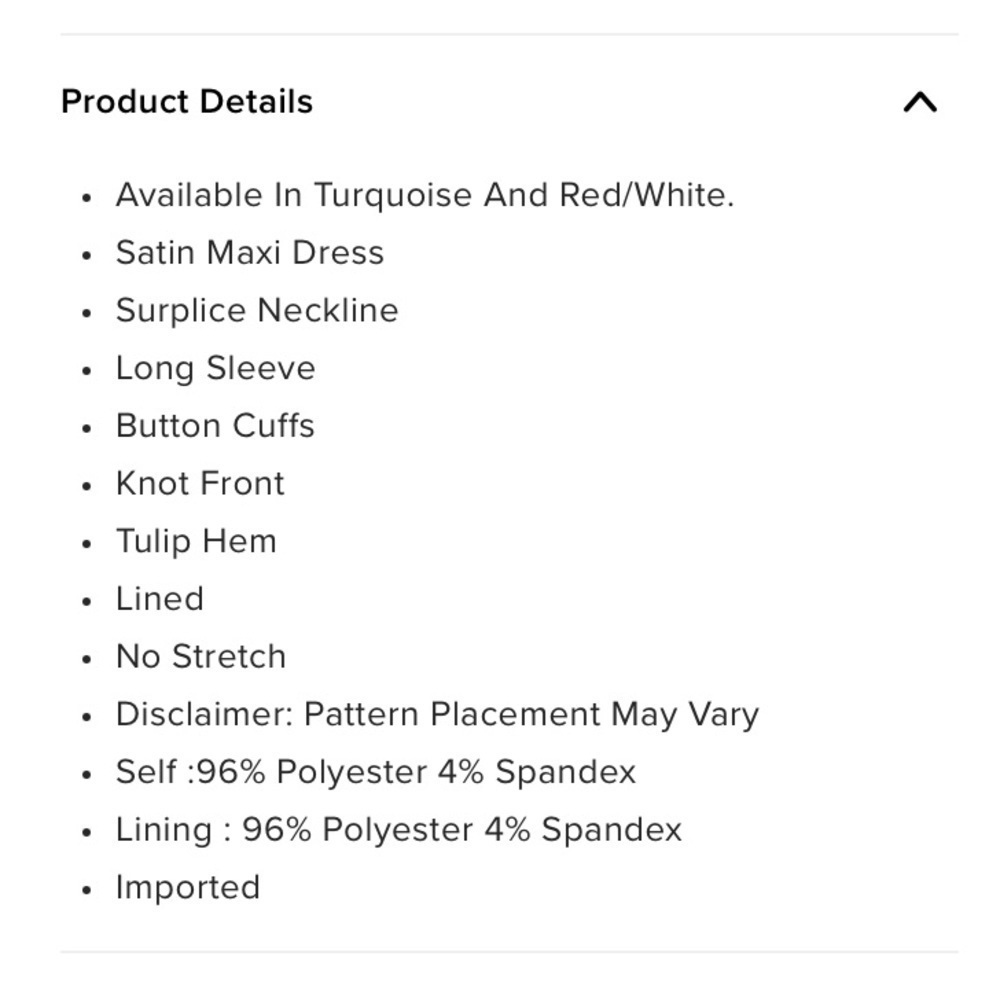
Task: Select the Available In Turquoise And Red/White line
Action: pos(425,195)
